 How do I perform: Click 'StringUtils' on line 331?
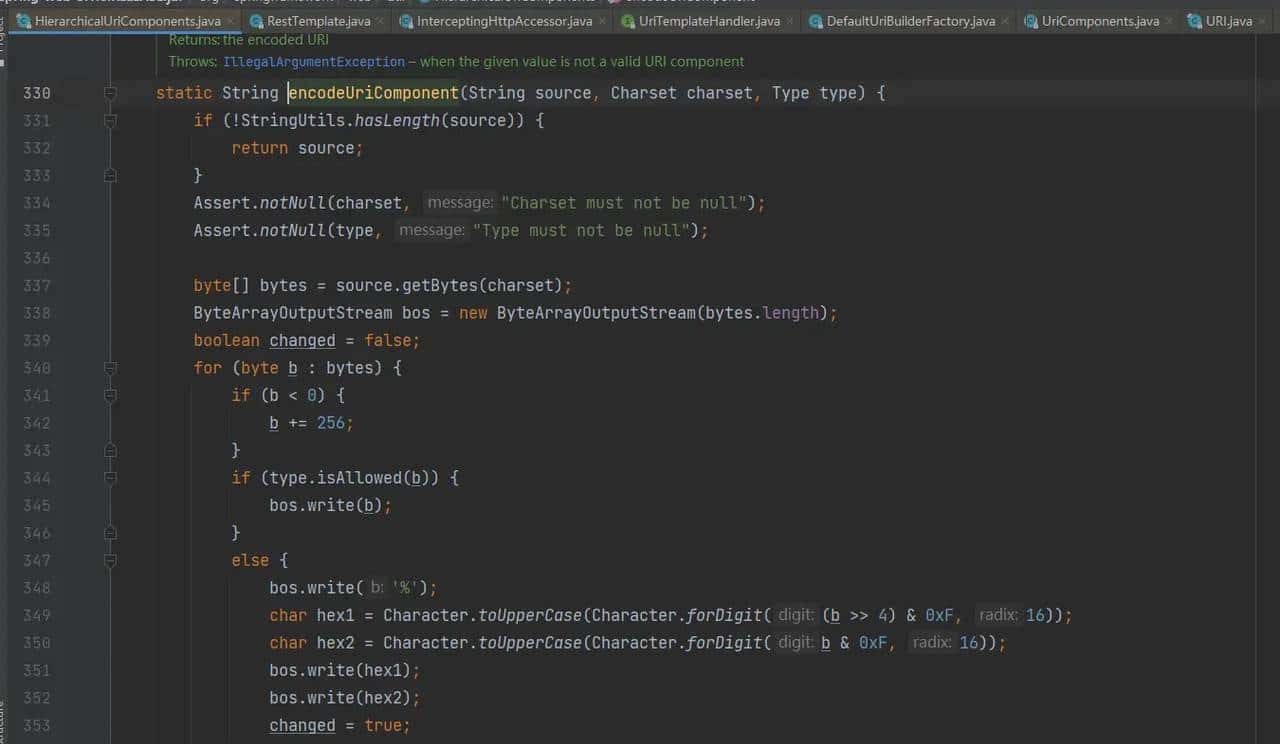[x=293, y=120]
